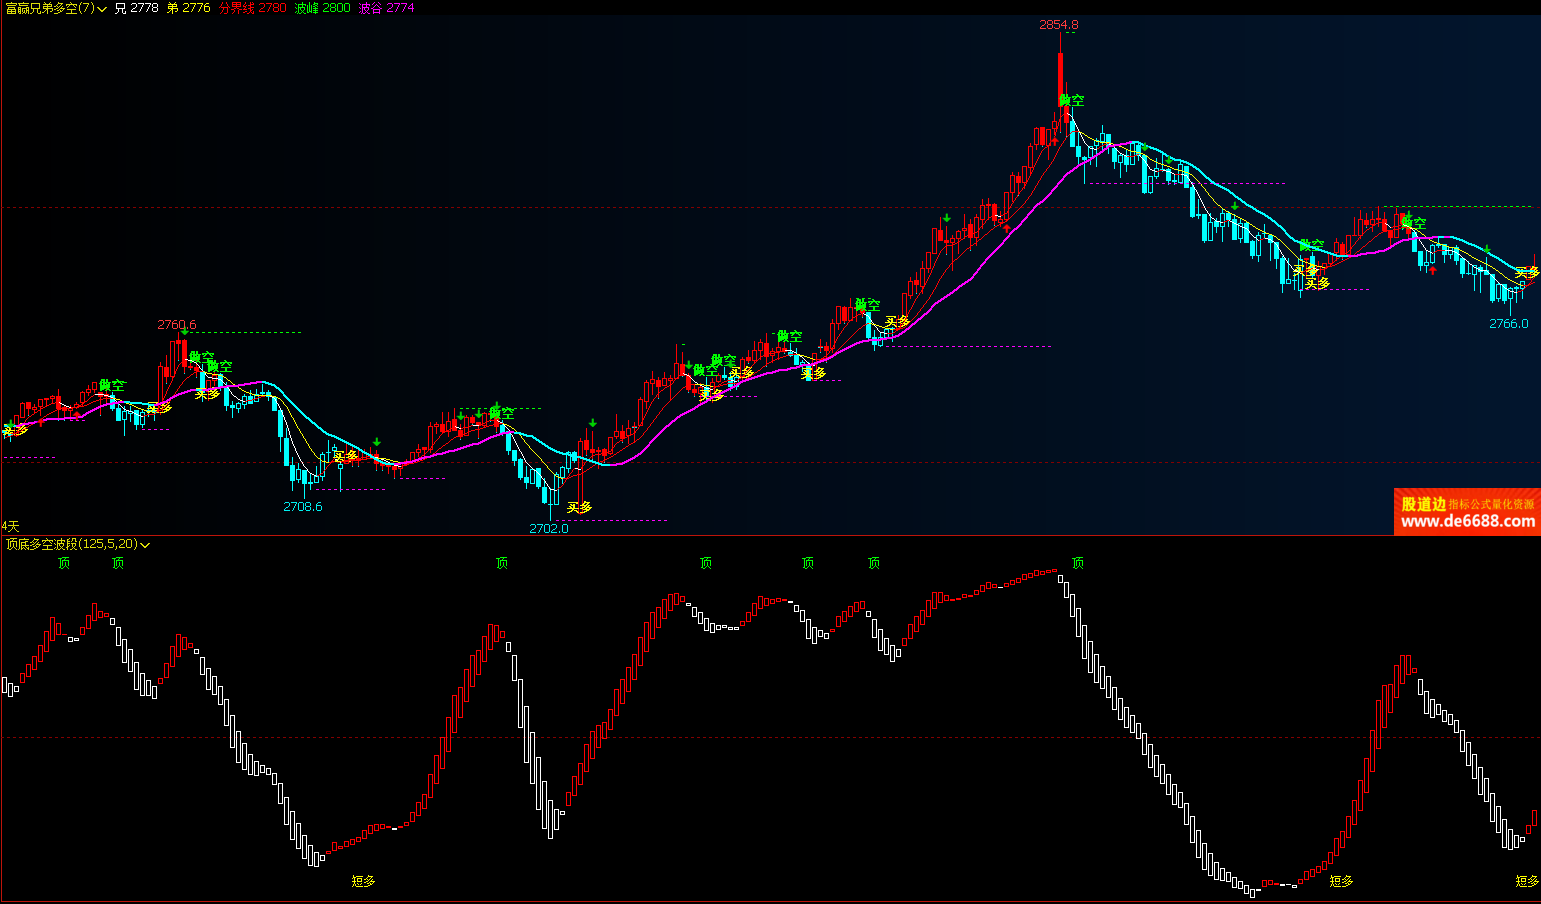The width and height of the screenshot is (1541, 904).
Task: Click the magenta 波谷 2774 legend item
Action: [386, 8]
